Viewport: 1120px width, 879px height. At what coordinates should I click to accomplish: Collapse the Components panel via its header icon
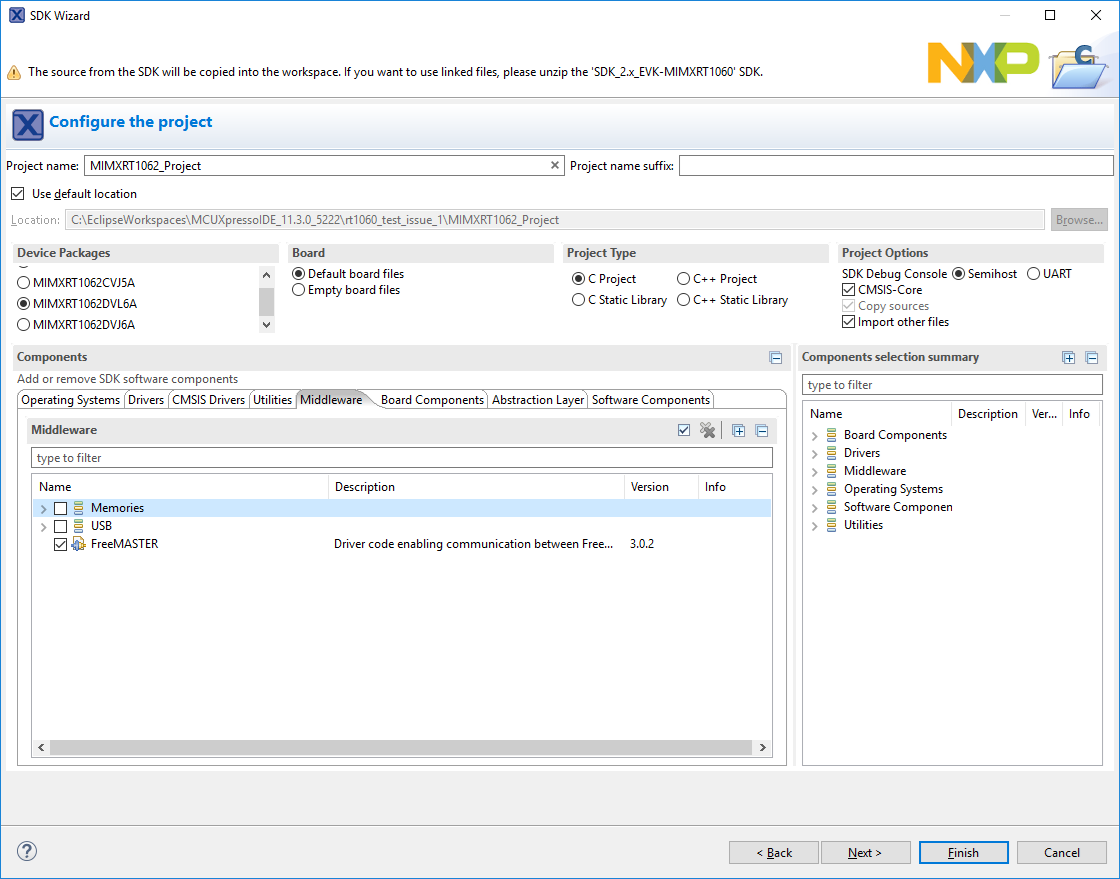coord(776,357)
